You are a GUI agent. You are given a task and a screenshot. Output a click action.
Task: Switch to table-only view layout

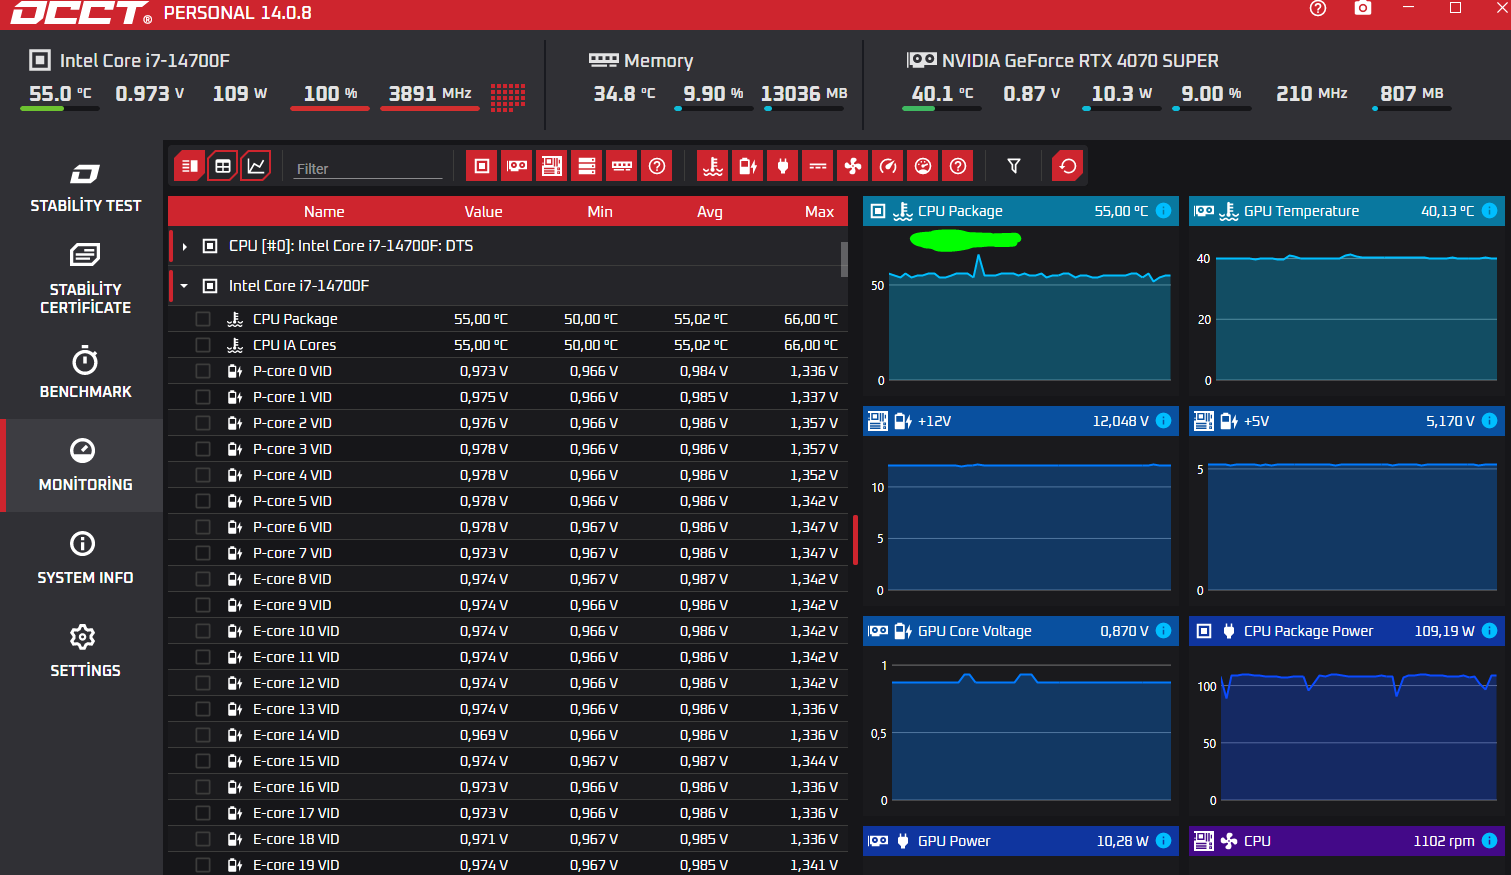[x=223, y=166]
